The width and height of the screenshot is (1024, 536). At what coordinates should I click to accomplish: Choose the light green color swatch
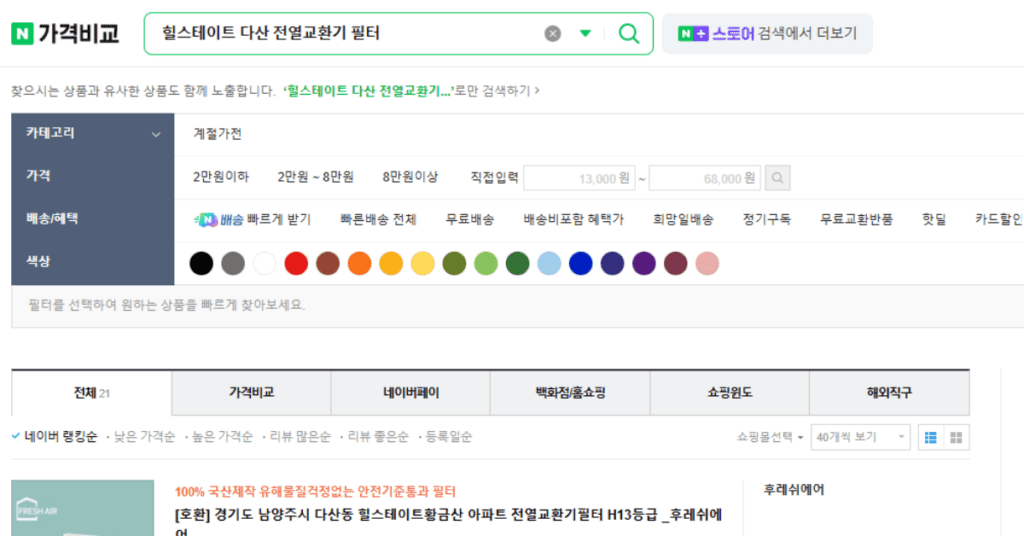point(486,264)
